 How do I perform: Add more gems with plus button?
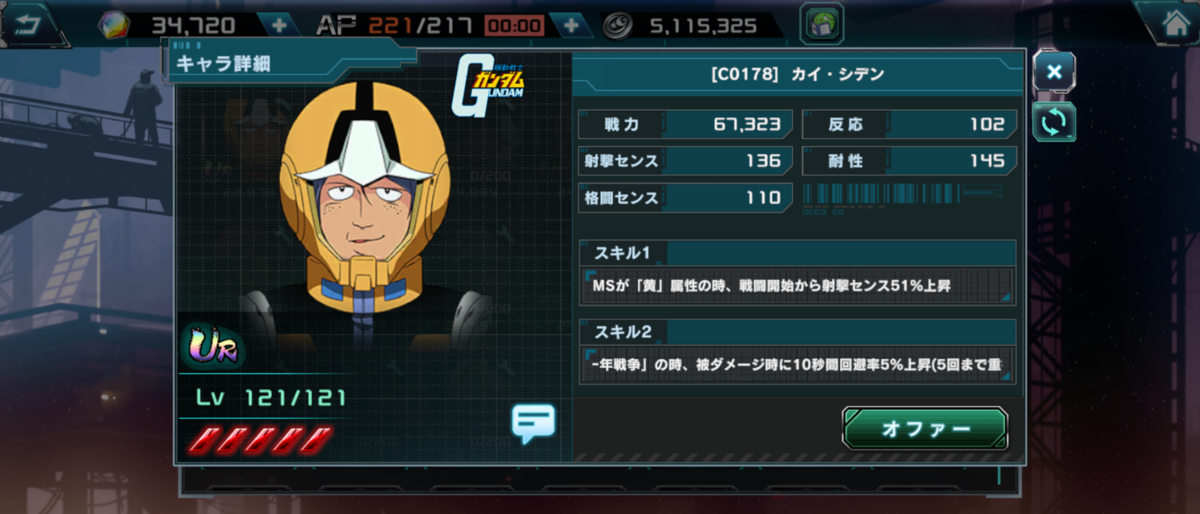277,25
